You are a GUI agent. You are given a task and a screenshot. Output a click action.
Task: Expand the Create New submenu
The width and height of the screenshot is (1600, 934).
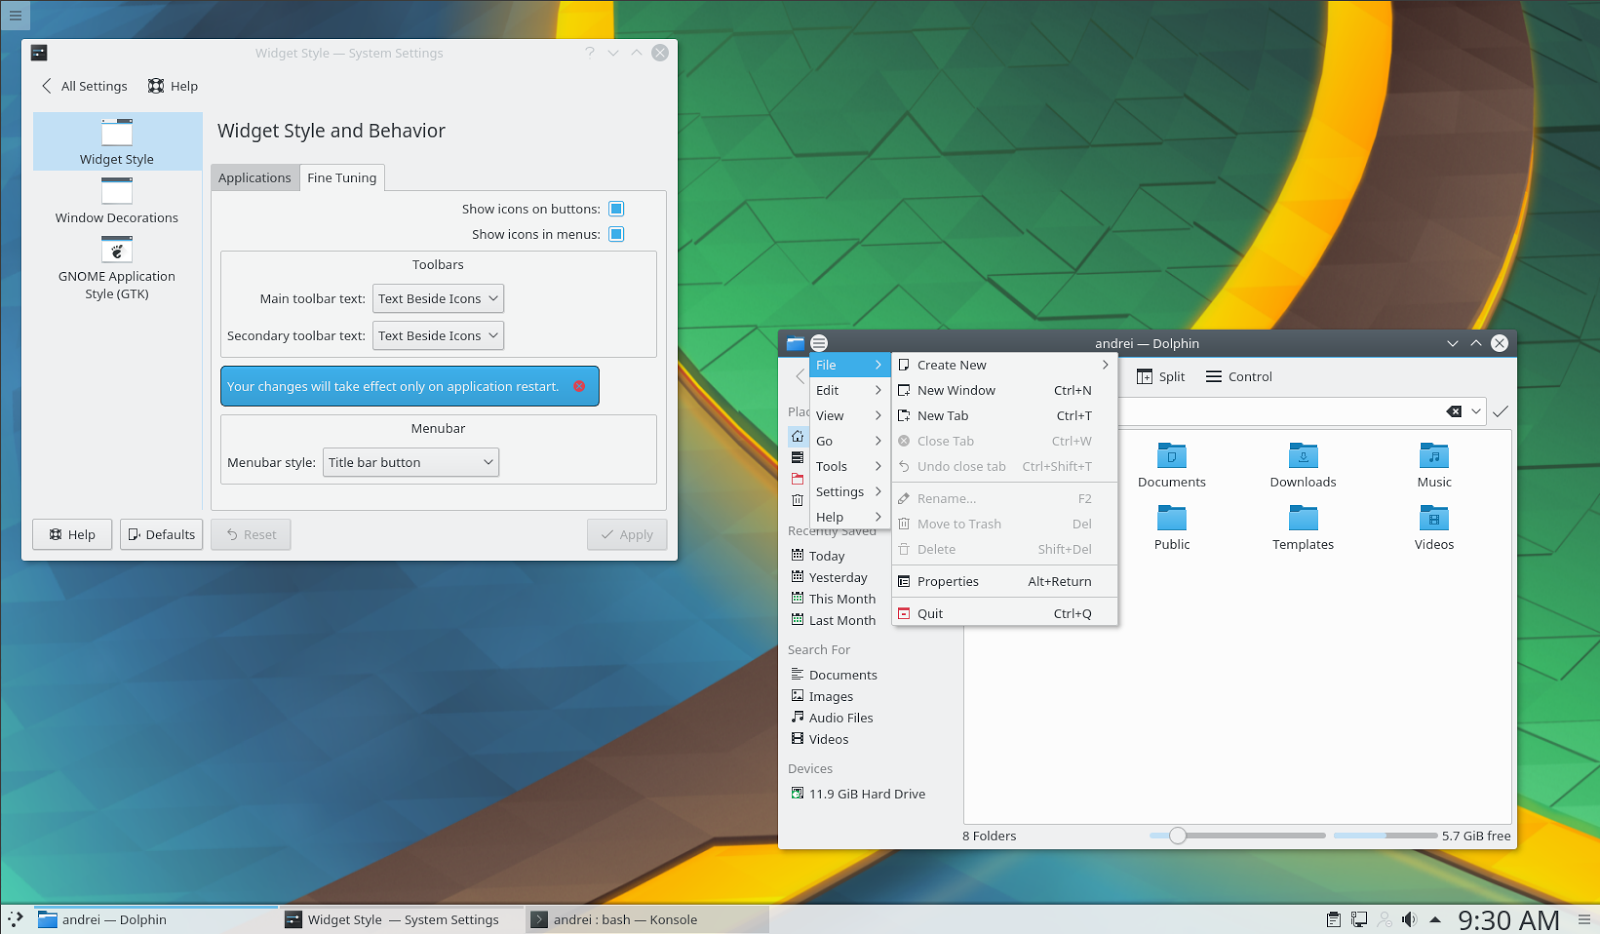(x=1005, y=365)
